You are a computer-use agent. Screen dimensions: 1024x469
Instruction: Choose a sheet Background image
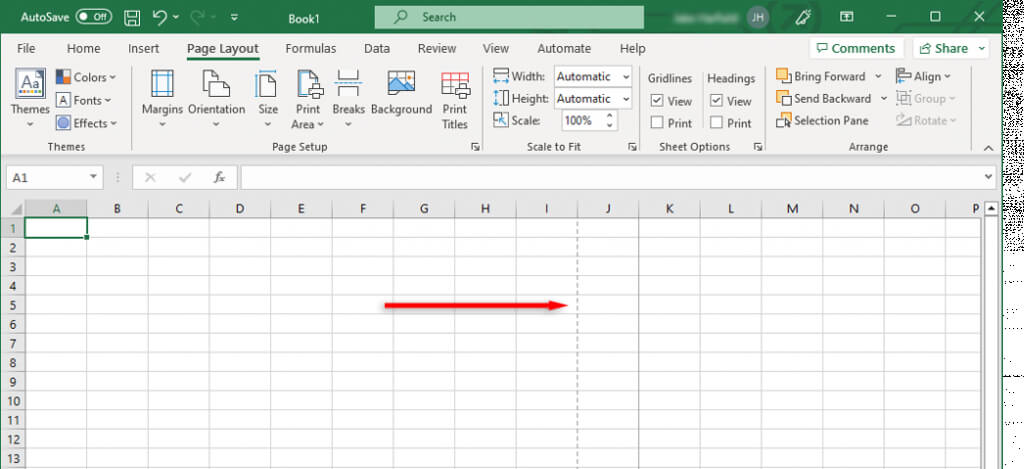pyautogui.click(x=401, y=93)
